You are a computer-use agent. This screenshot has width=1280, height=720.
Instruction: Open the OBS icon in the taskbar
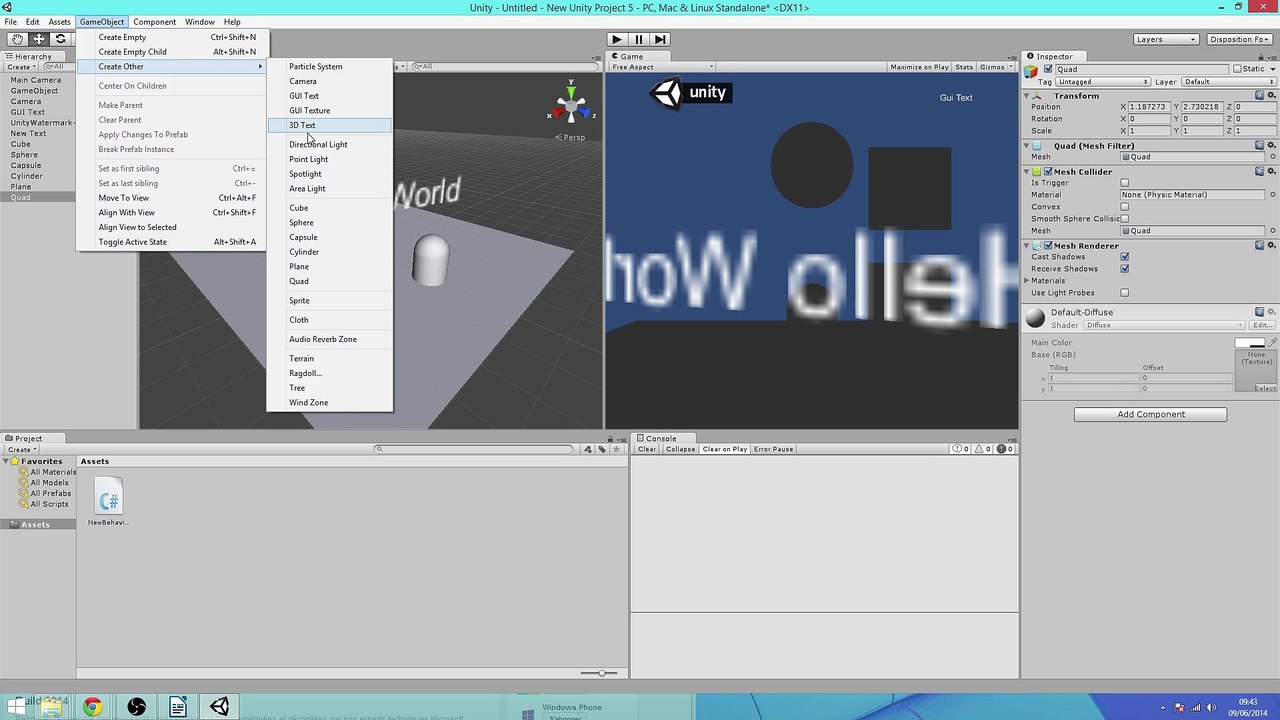pyautogui.click(x=137, y=707)
